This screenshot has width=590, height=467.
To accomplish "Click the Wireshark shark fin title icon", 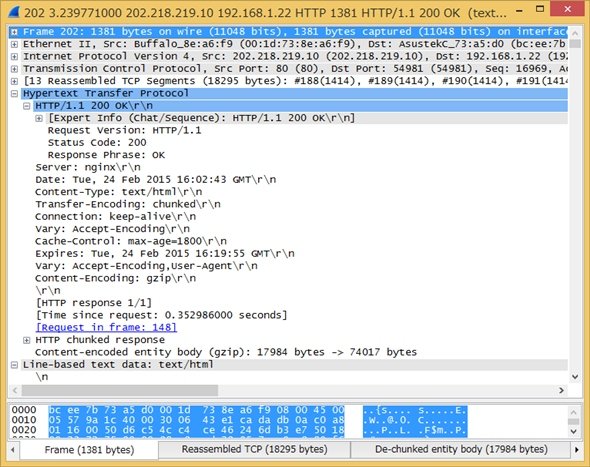I will pyautogui.click(x=14, y=12).
